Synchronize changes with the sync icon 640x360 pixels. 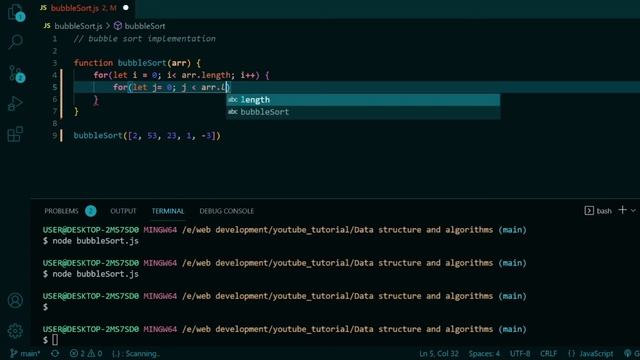(x=55, y=353)
